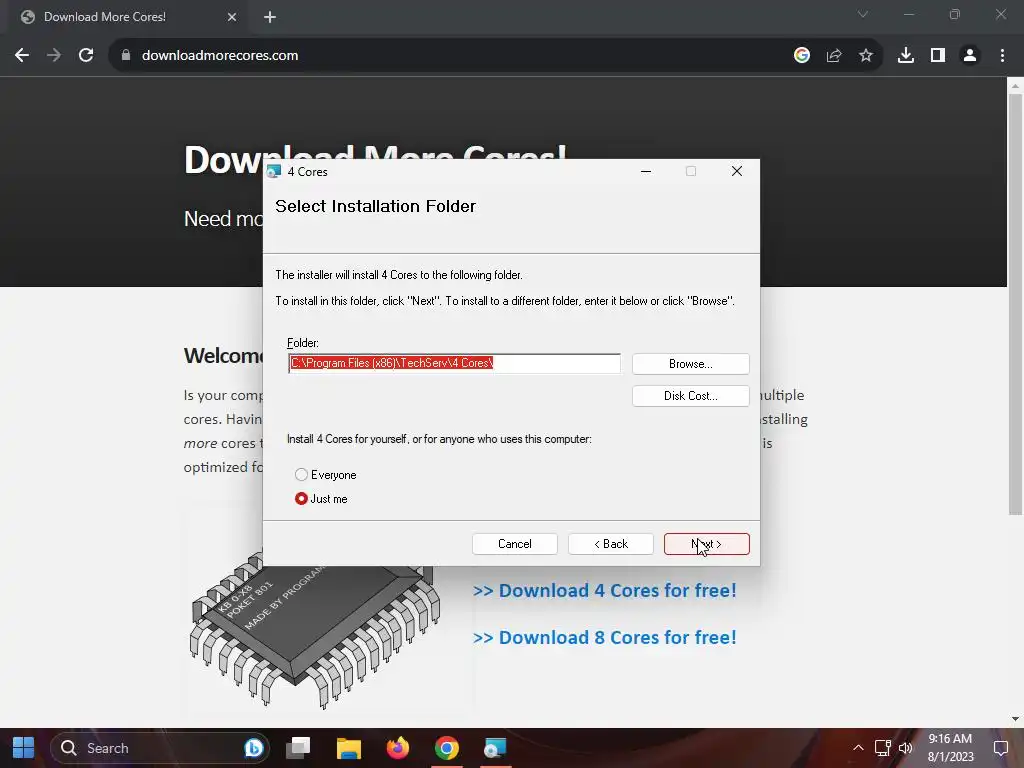Cancel the 4 Cores installer
1024x768 pixels.
pyautogui.click(x=515, y=544)
